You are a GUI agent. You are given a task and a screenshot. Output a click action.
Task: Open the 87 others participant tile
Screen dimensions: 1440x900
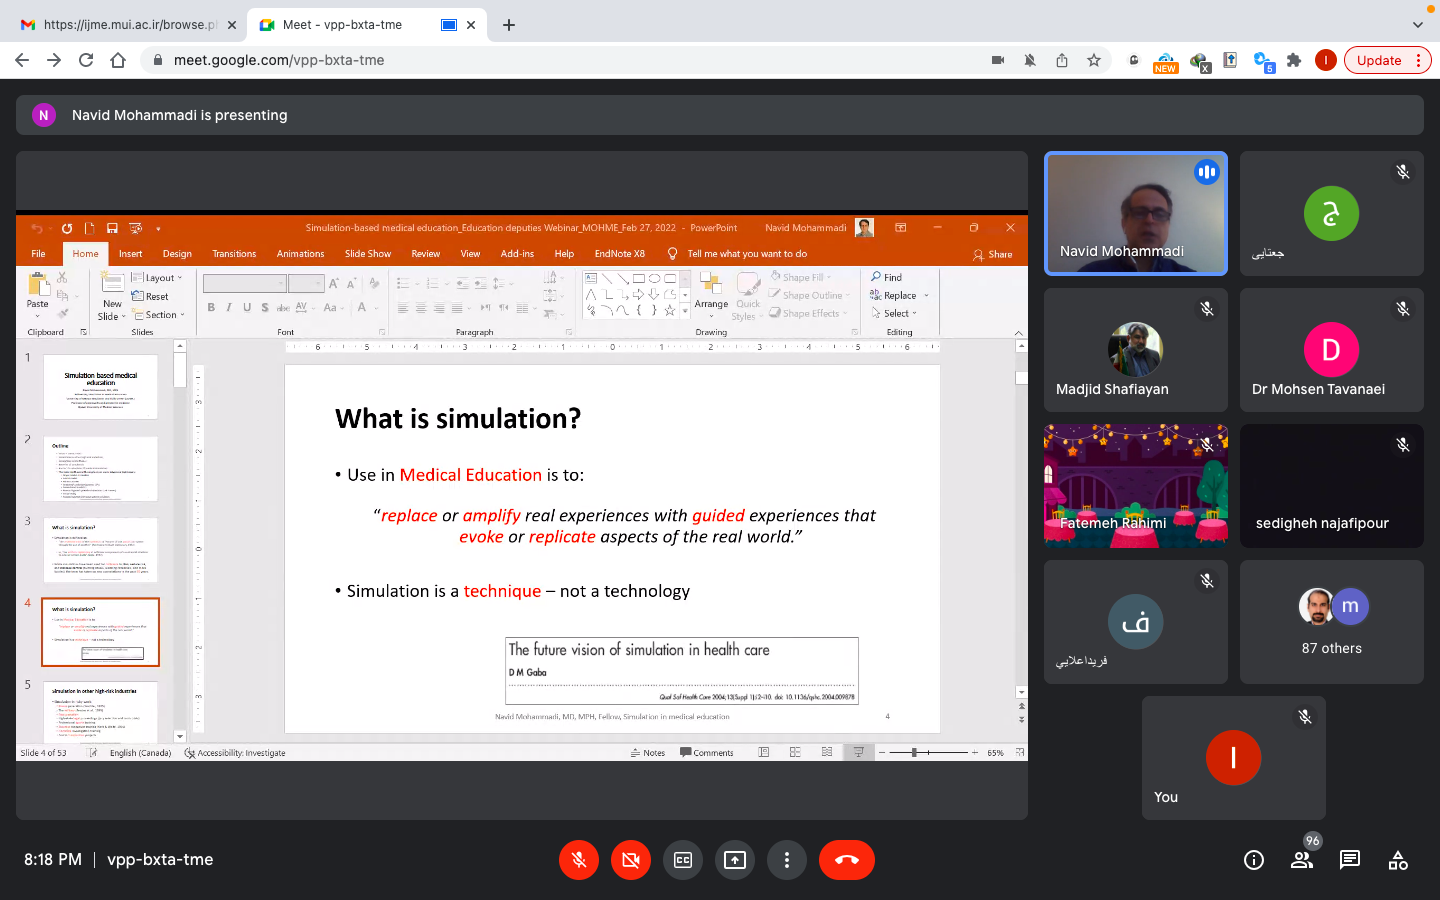click(1331, 622)
